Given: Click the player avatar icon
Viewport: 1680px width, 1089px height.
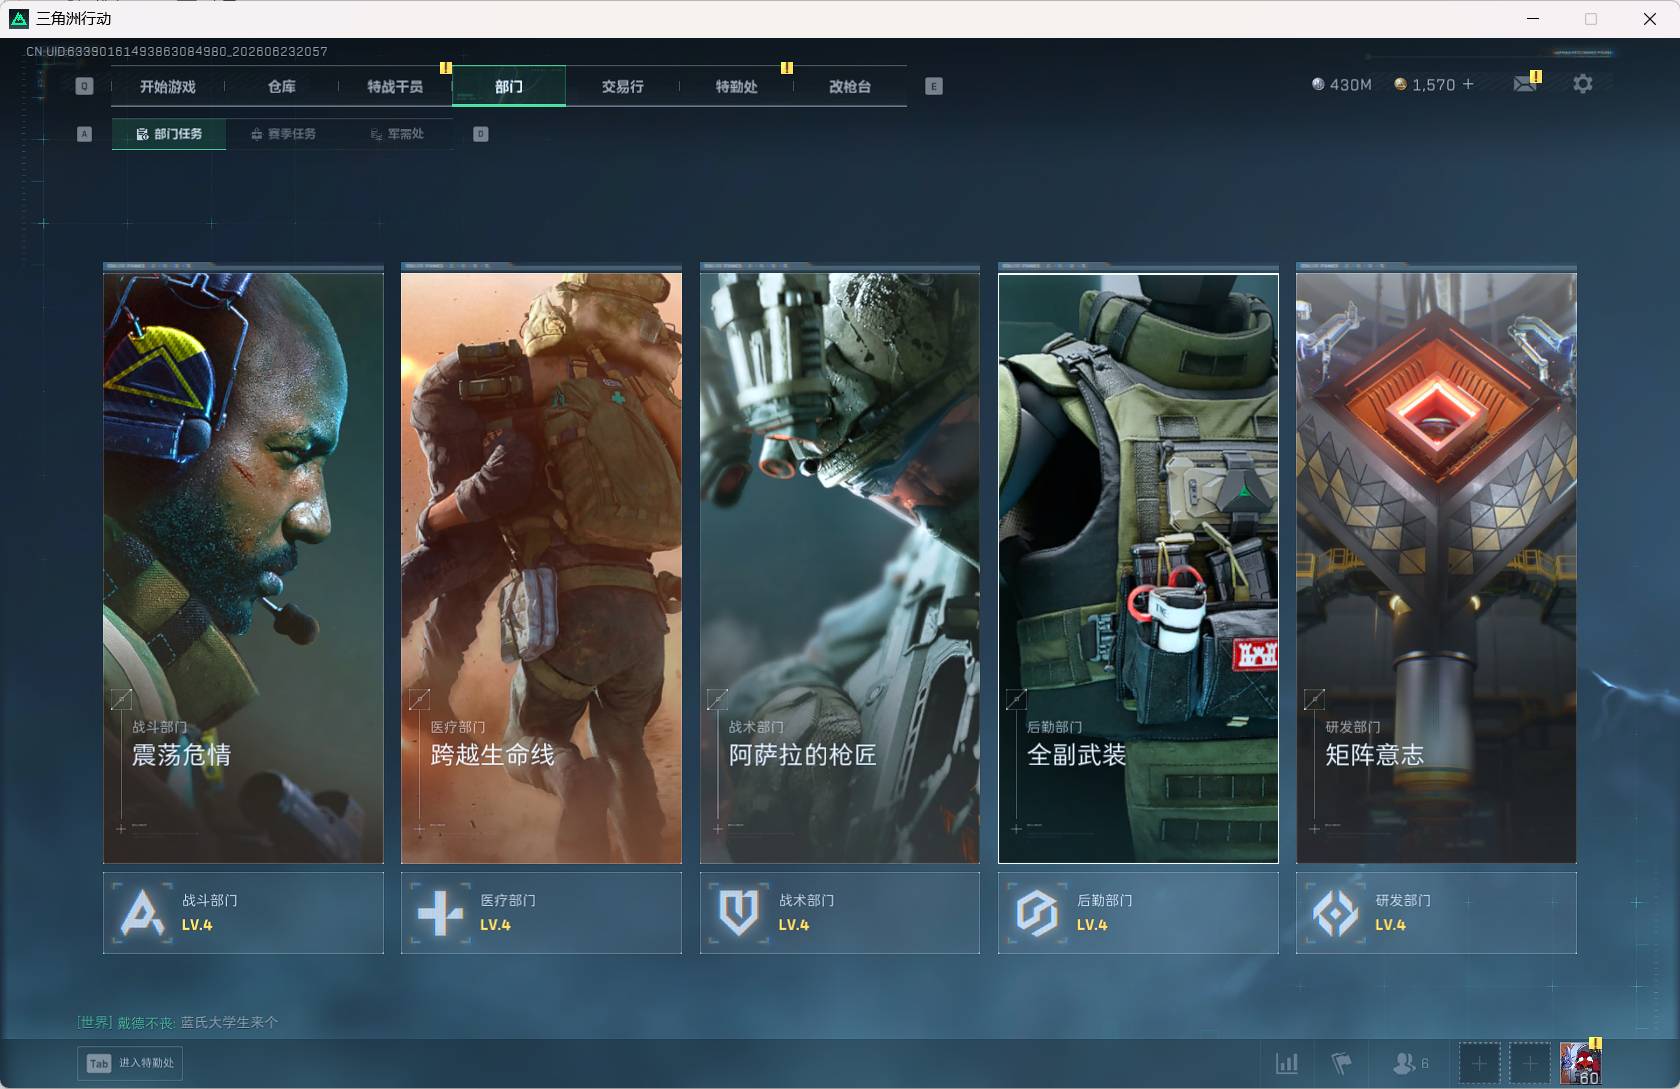Looking at the screenshot, I should click(1580, 1063).
